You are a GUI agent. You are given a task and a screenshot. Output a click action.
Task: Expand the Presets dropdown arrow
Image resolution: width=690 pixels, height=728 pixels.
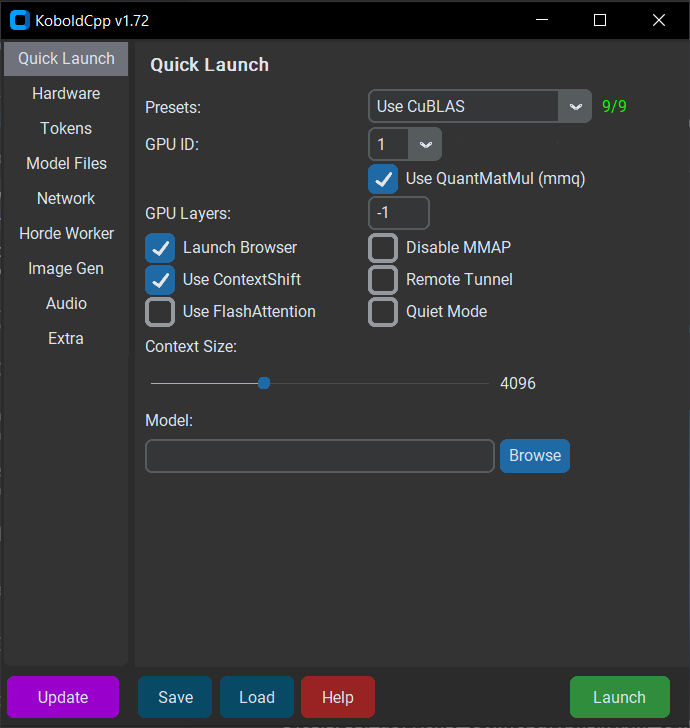(575, 107)
